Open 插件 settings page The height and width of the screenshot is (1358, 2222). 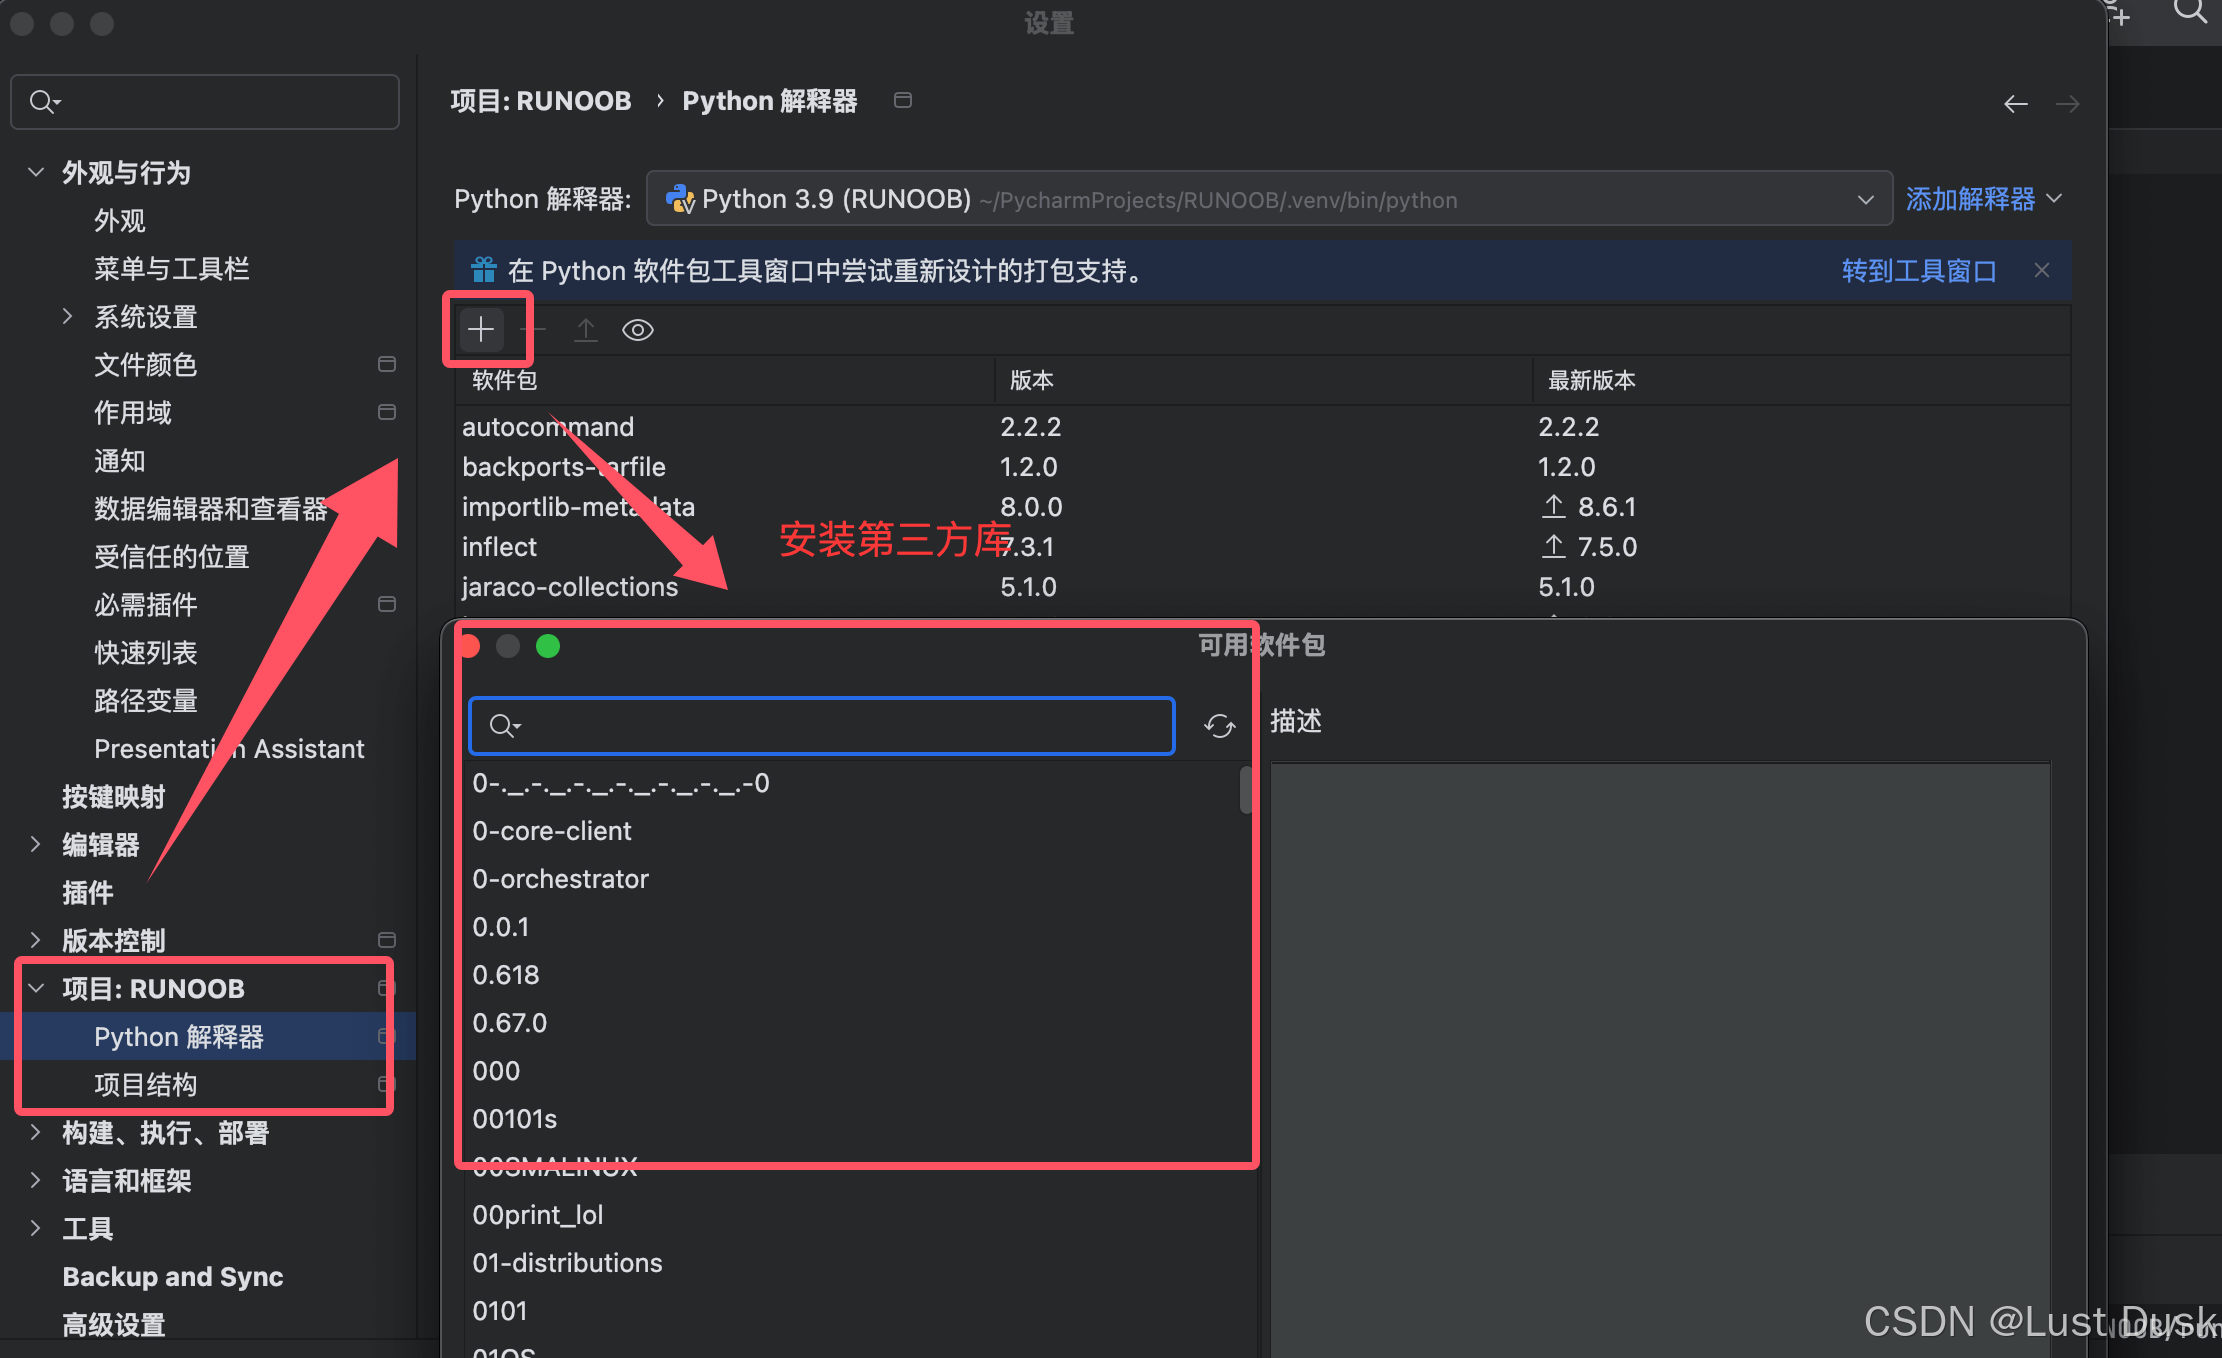pyautogui.click(x=88, y=892)
